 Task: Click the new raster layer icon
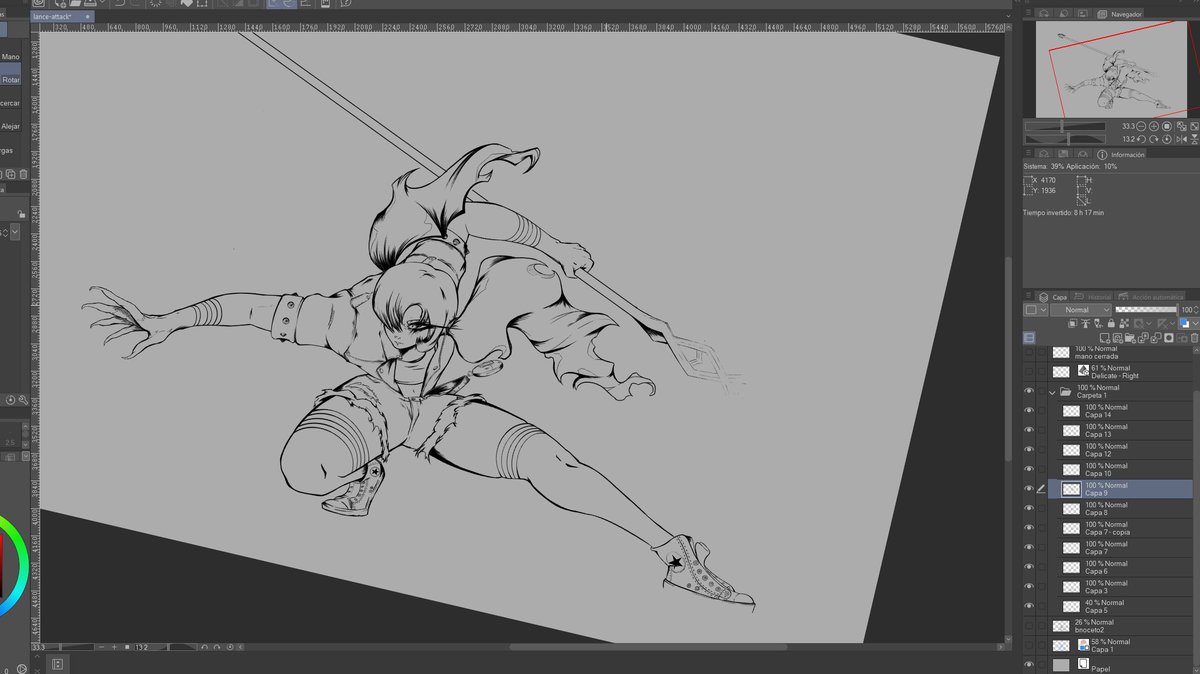1105,338
